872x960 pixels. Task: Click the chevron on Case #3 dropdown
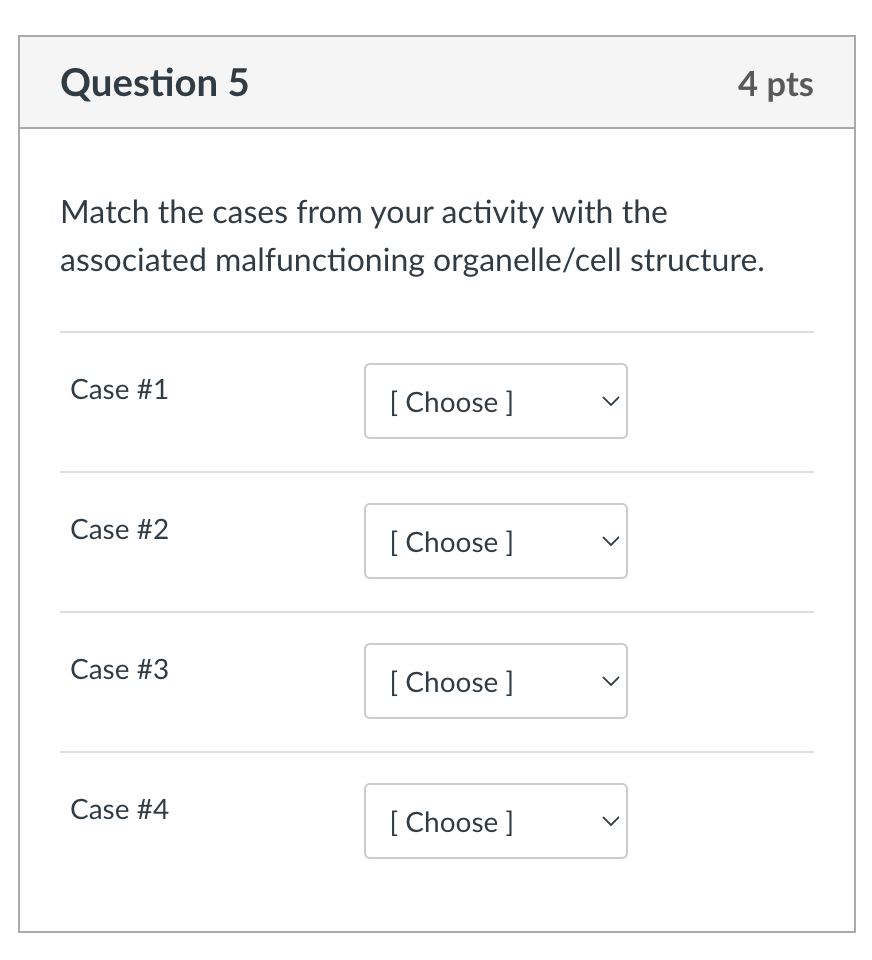[x=609, y=681]
